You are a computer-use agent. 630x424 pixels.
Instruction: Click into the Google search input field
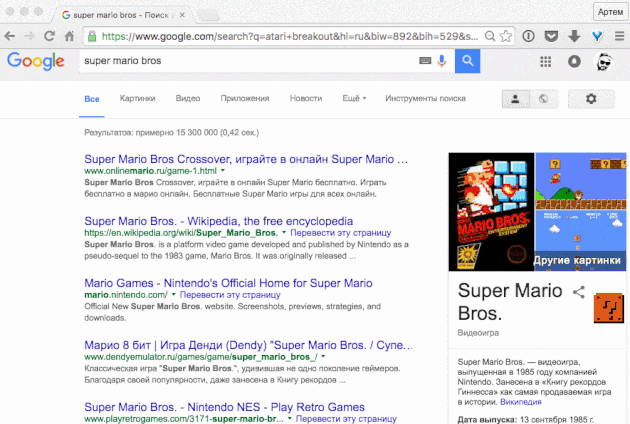click(x=249, y=61)
